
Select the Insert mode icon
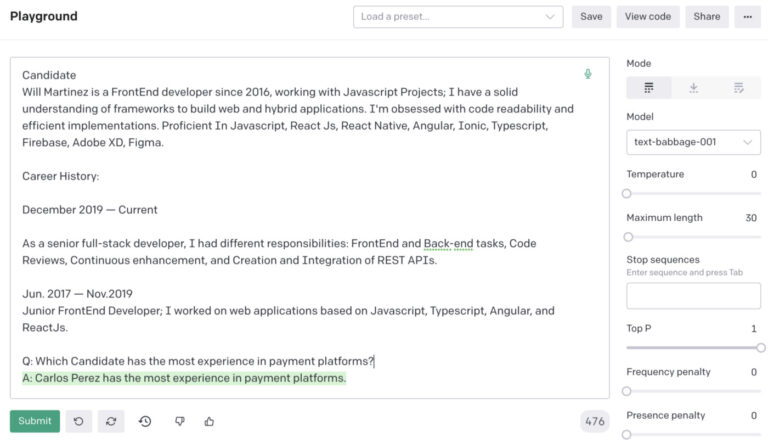coord(694,88)
